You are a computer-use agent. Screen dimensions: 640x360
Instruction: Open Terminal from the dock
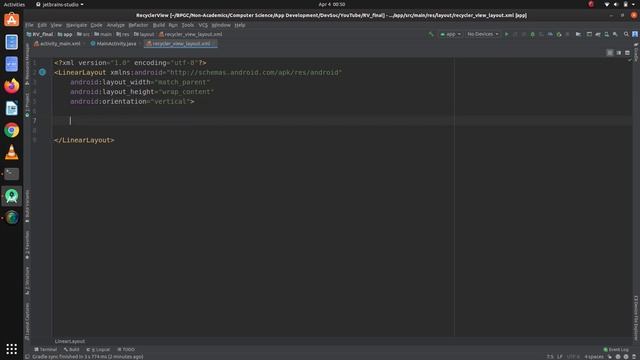[x=11, y=174]
